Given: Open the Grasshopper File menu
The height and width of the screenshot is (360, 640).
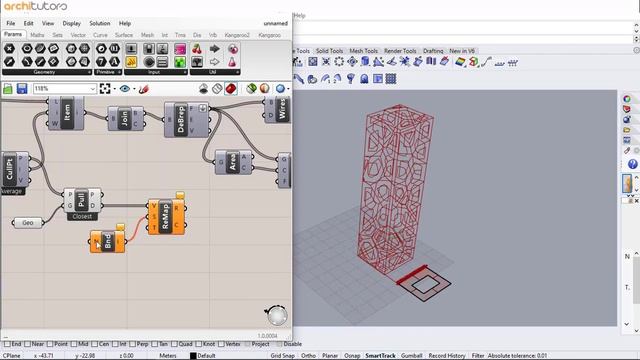Looking at the screenshot, I should tap(11, 23).
